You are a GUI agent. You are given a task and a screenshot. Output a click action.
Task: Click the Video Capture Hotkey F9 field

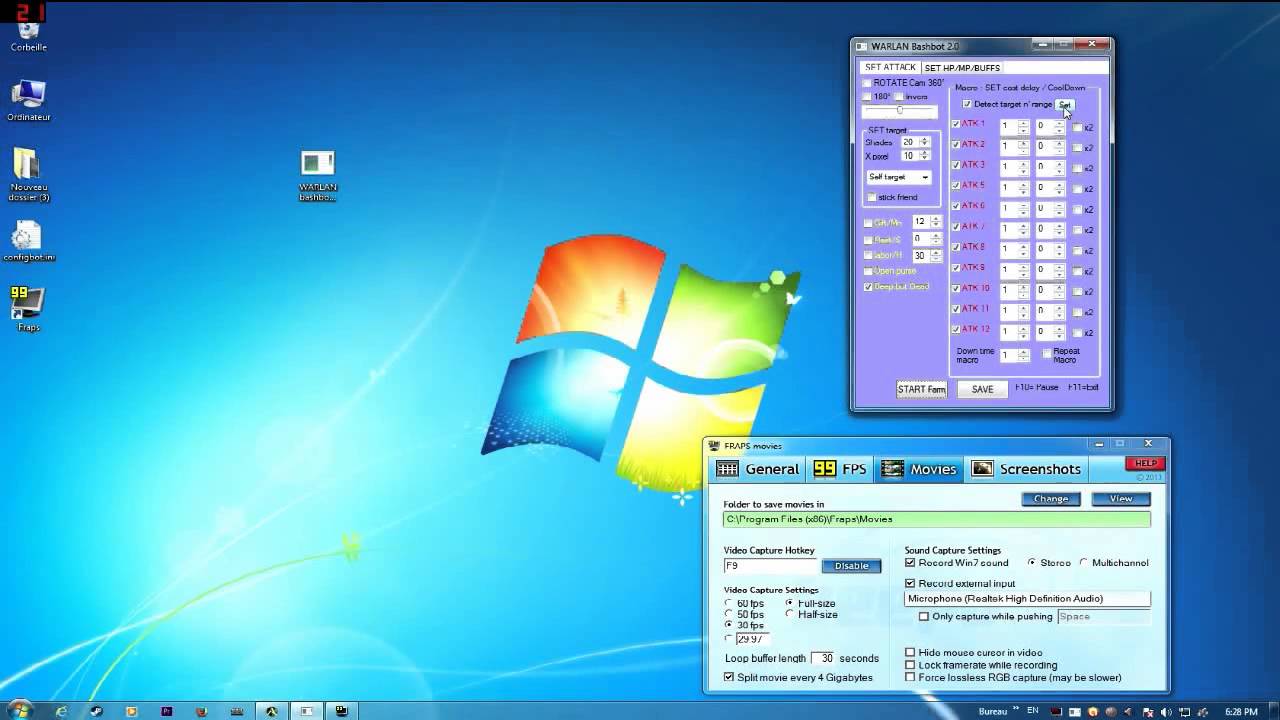(771, 566)
